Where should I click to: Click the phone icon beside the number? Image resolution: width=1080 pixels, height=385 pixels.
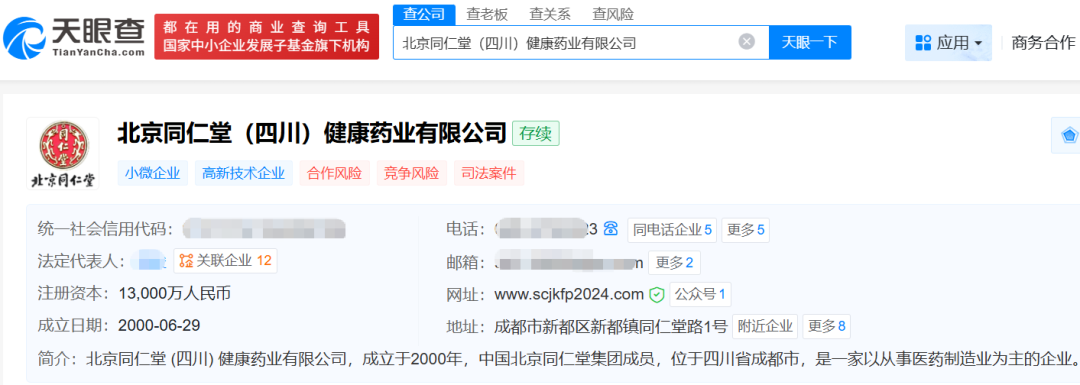[x=610, y=229]
